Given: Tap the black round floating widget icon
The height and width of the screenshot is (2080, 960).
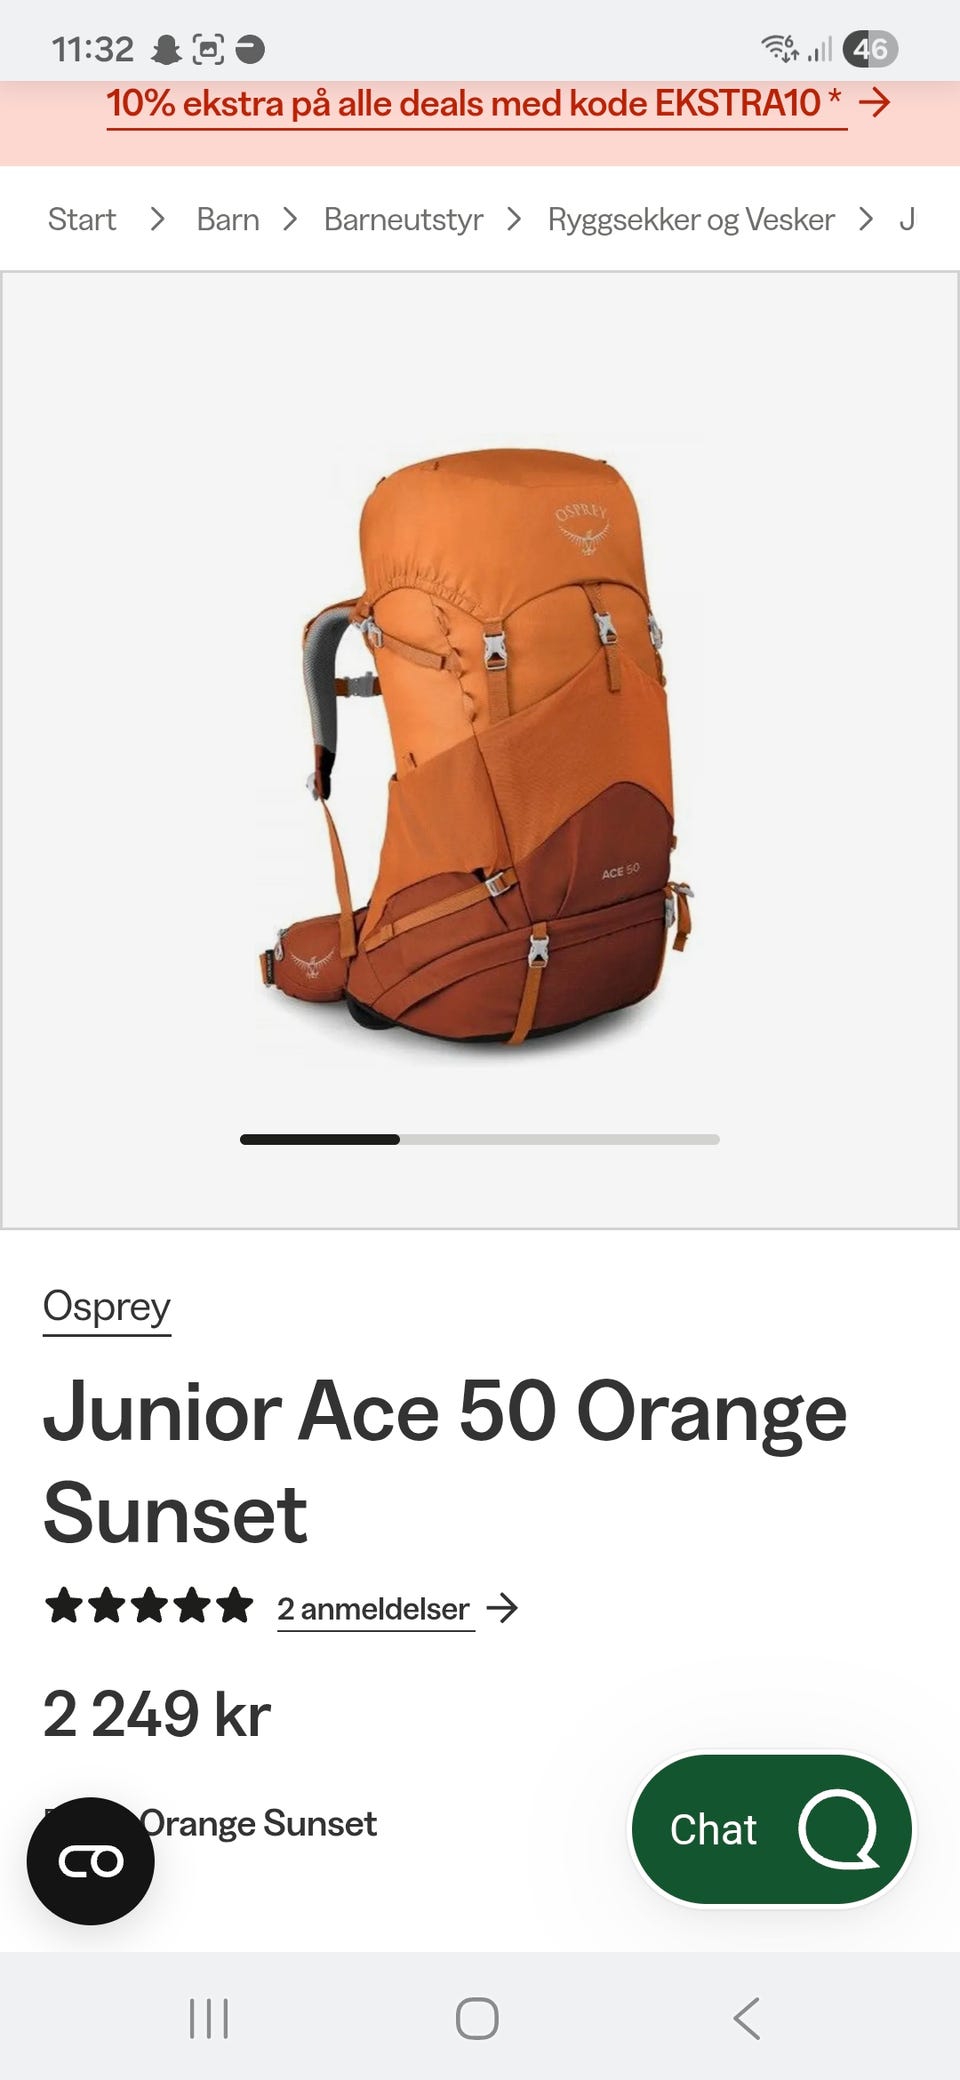Looking at the screenshot, I should pos(90,1861).
